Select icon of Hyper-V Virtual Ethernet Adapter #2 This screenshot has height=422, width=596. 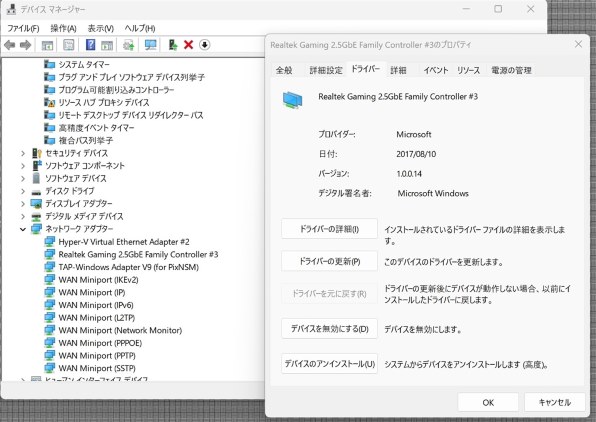coord(49,242)
